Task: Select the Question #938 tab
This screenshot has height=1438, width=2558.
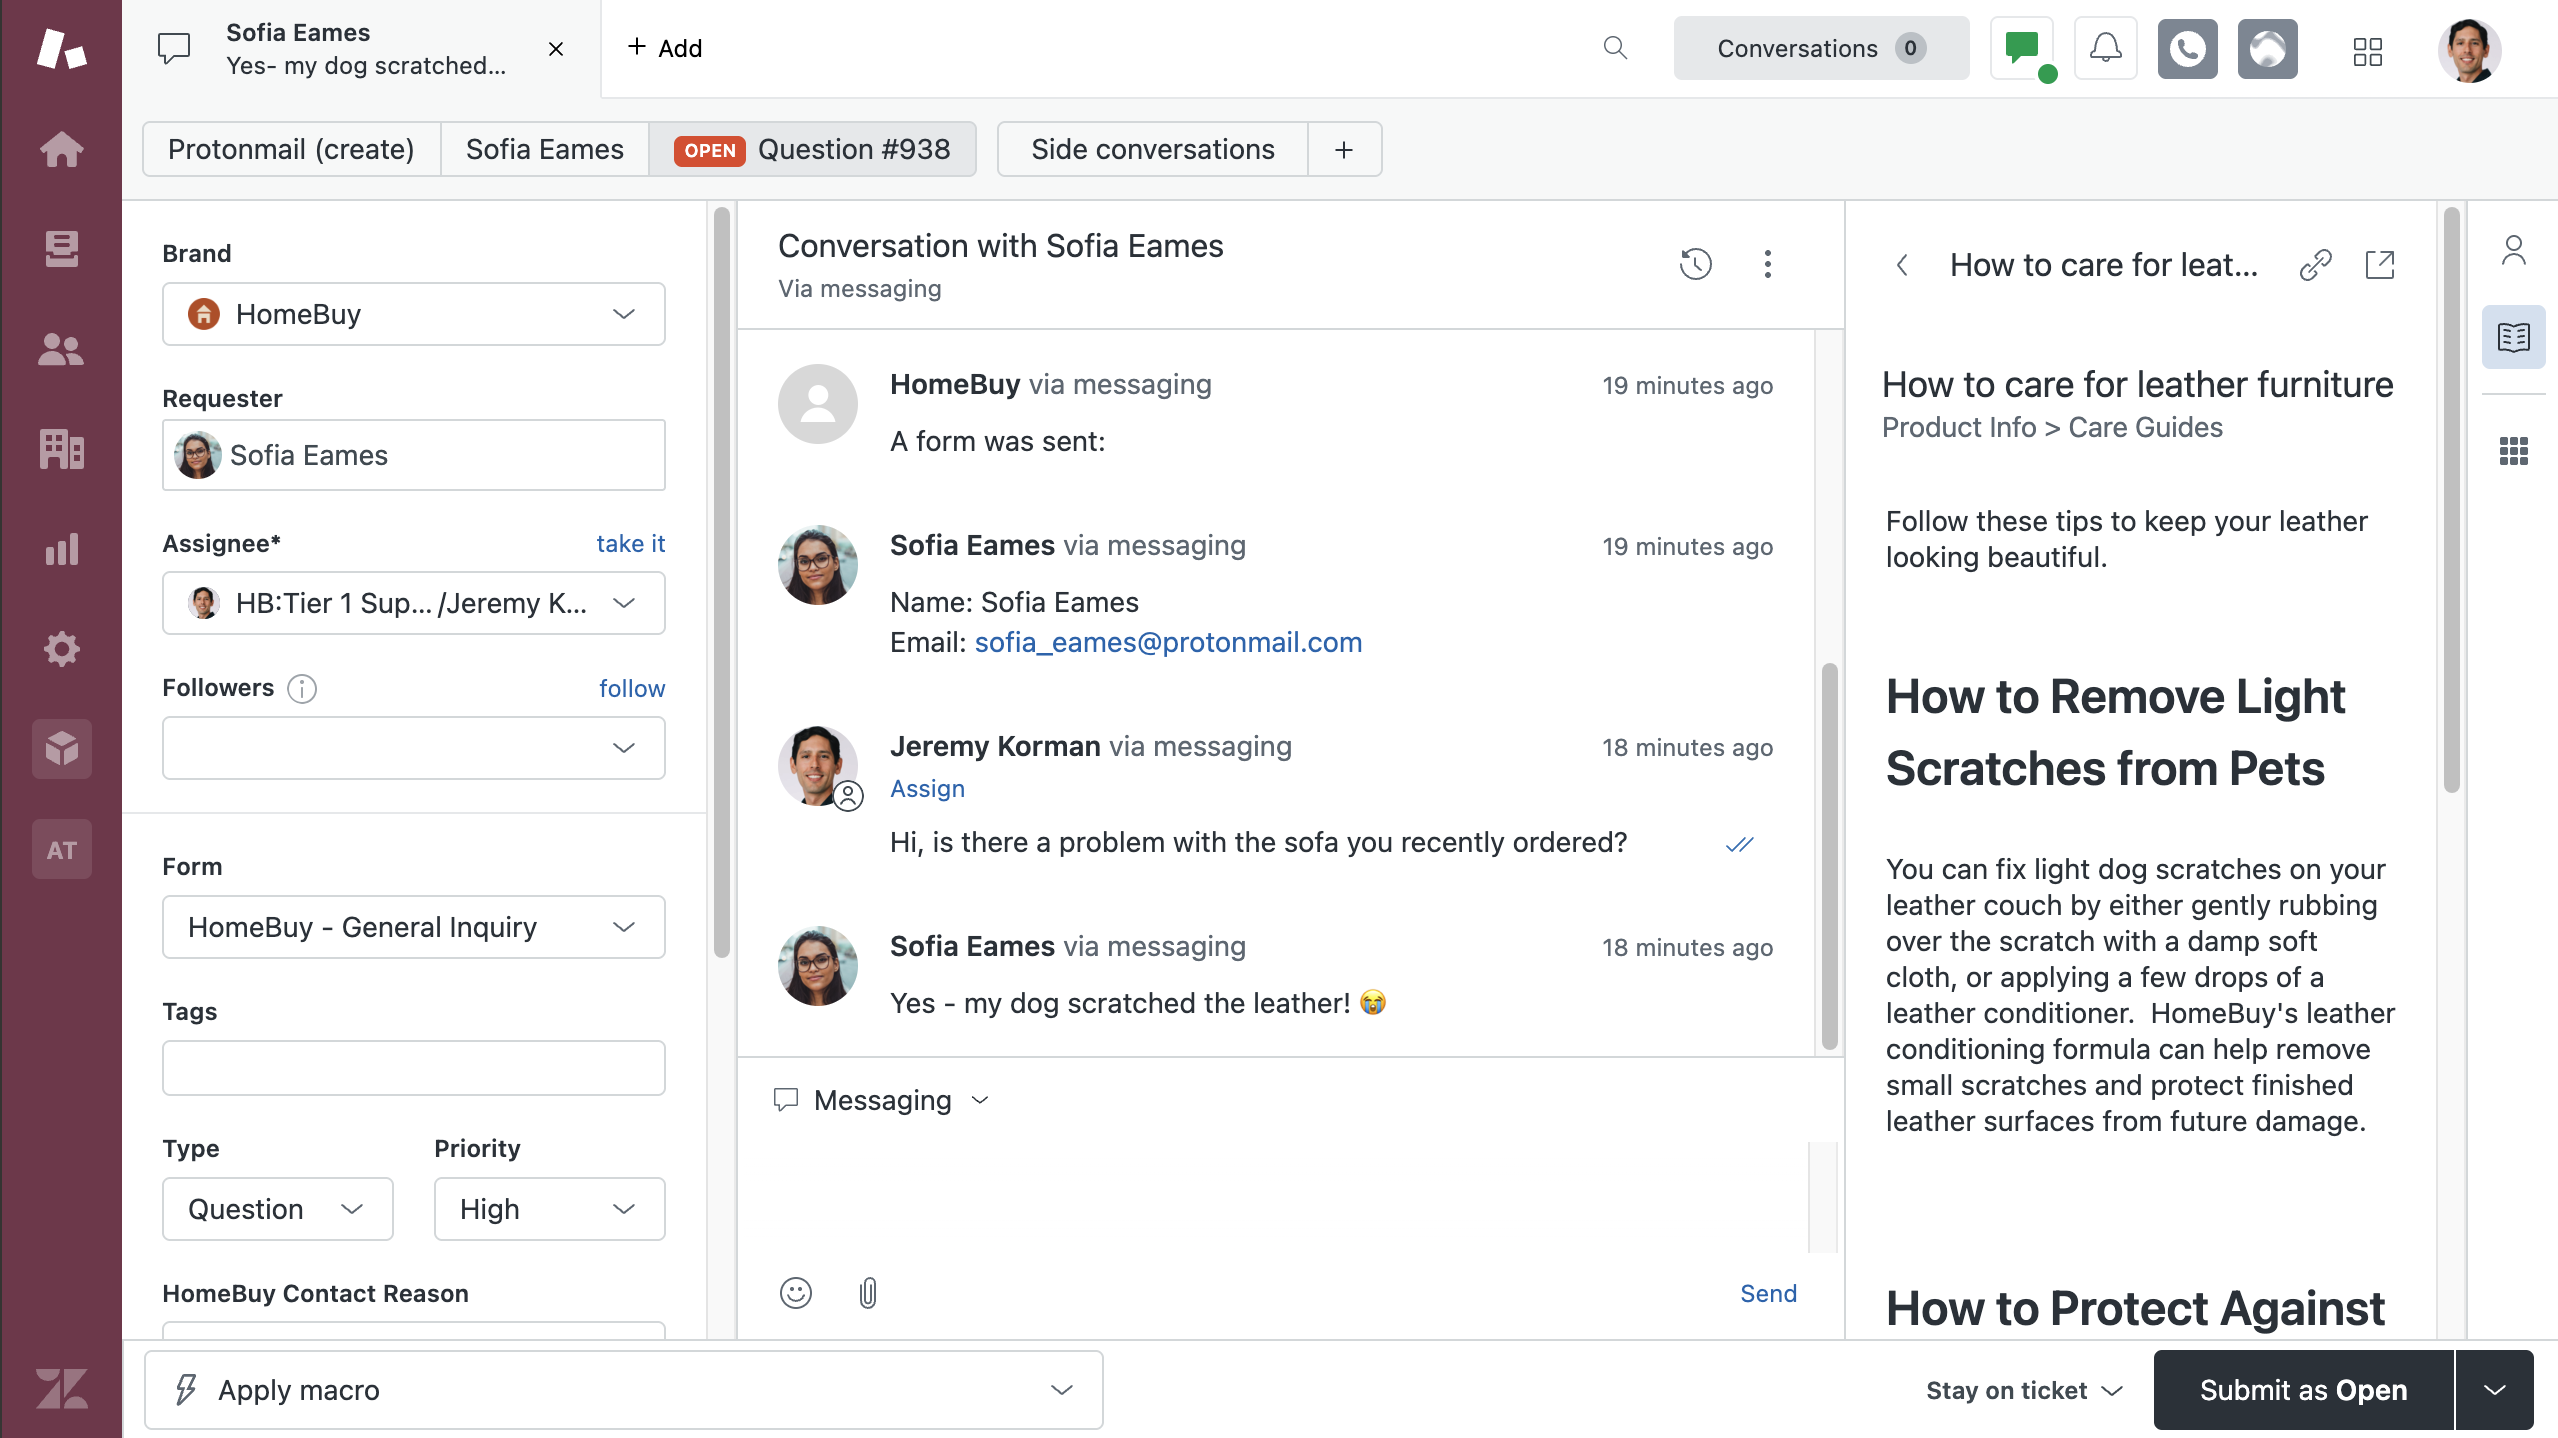Action: pyautogui.click(x=812, y=149)
